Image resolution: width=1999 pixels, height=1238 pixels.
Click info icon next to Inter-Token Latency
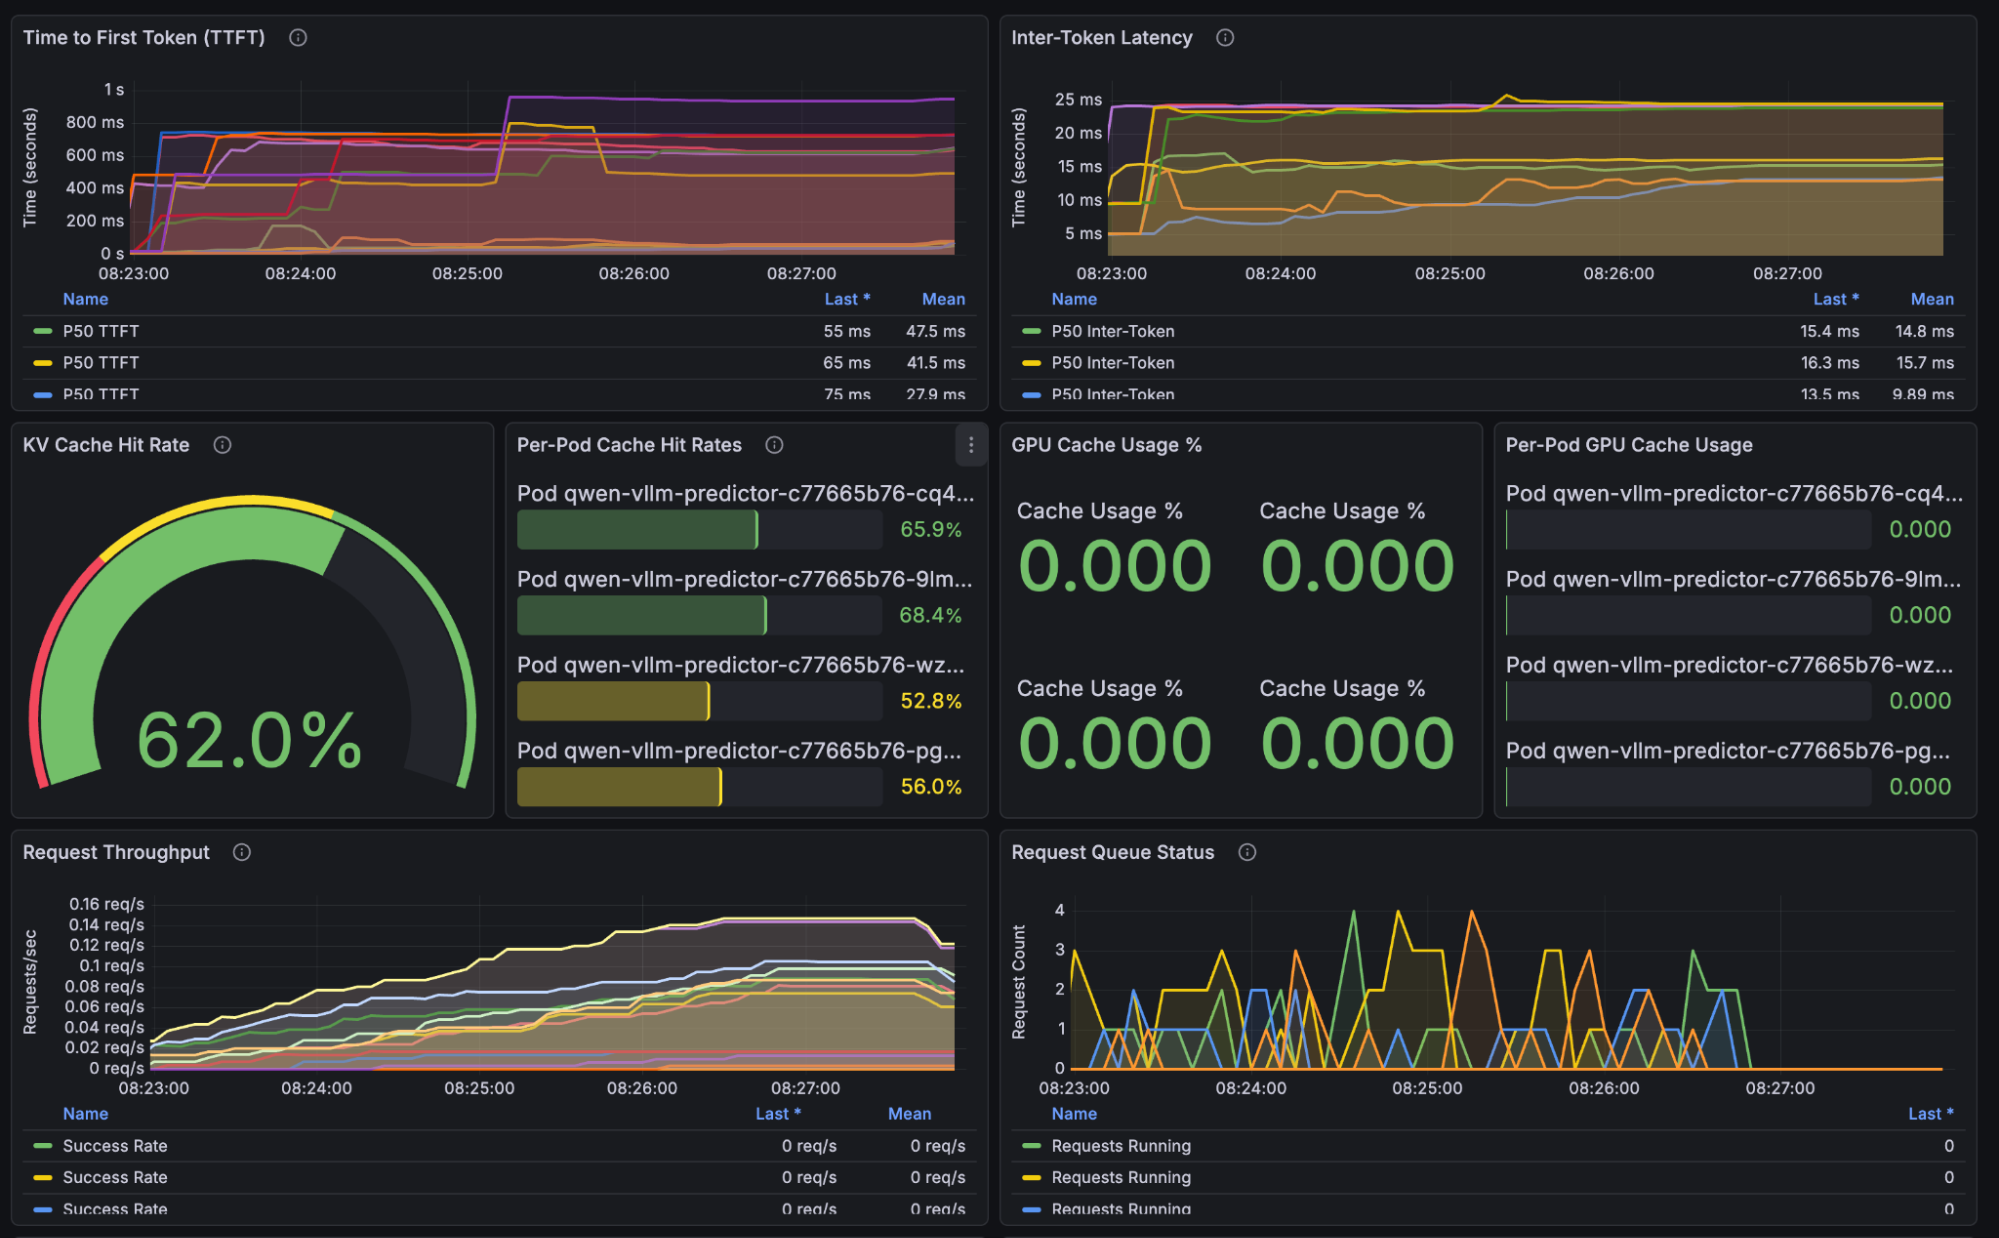tap(1225, 38)
